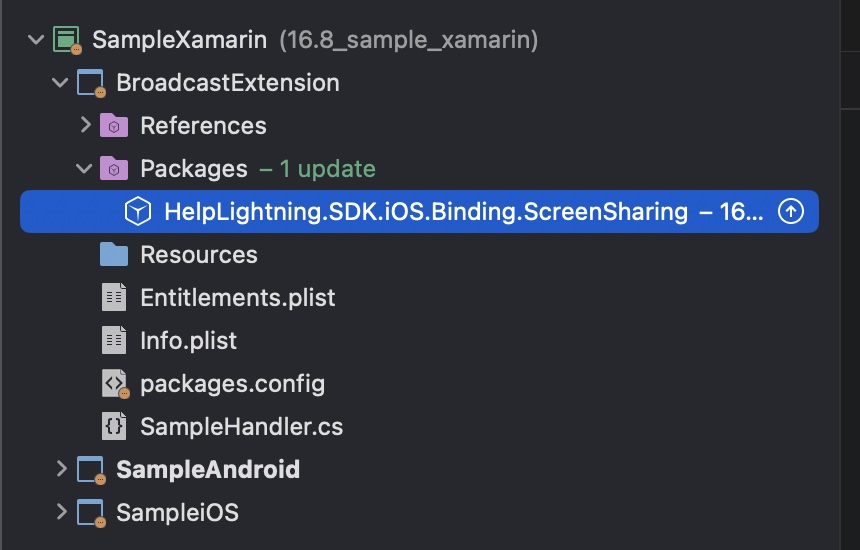Collapse the SampleXamarin solution node
860x550 pixels.
pos(36,40)
